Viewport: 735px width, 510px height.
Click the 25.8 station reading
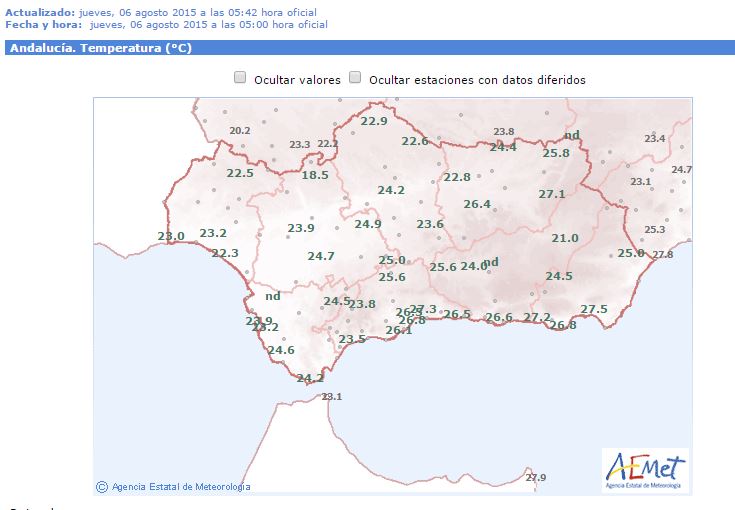556,153
